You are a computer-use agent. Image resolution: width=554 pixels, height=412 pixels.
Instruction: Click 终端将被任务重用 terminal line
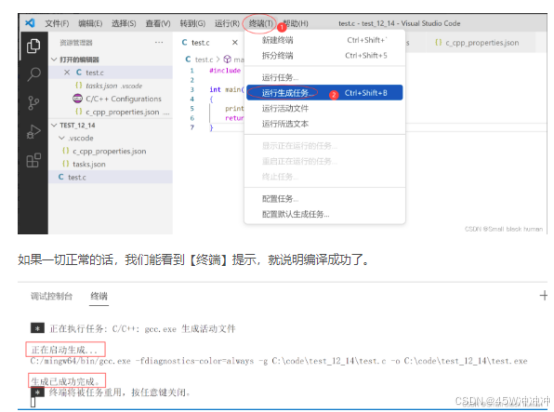[120, 392]
